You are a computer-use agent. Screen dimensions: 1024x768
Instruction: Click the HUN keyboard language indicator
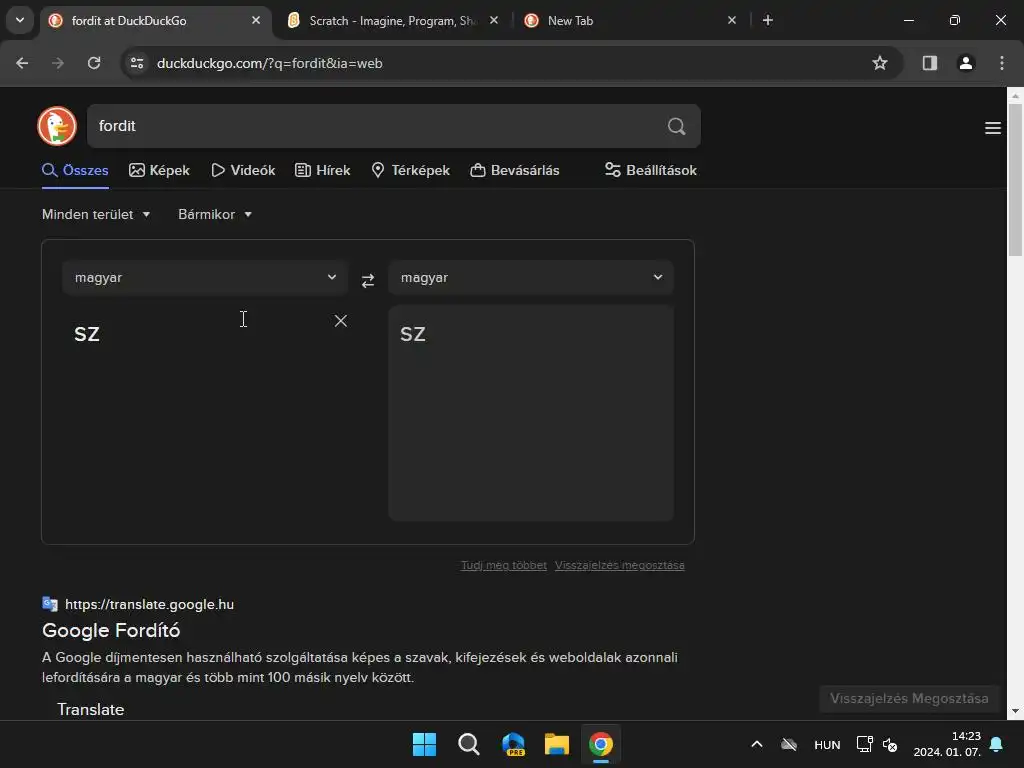point(827,745)
